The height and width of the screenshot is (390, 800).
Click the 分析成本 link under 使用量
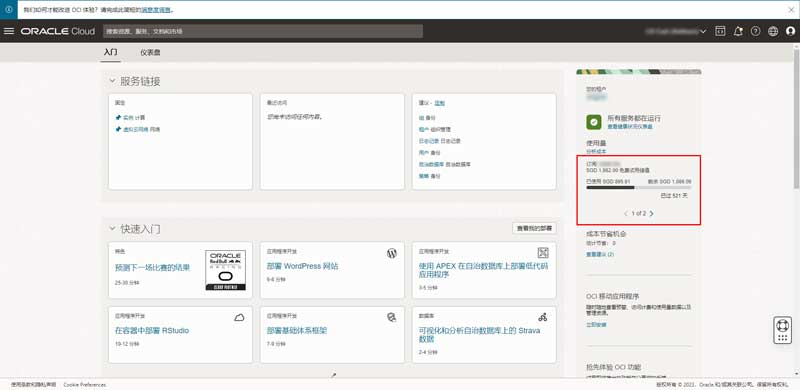point(596,152)
